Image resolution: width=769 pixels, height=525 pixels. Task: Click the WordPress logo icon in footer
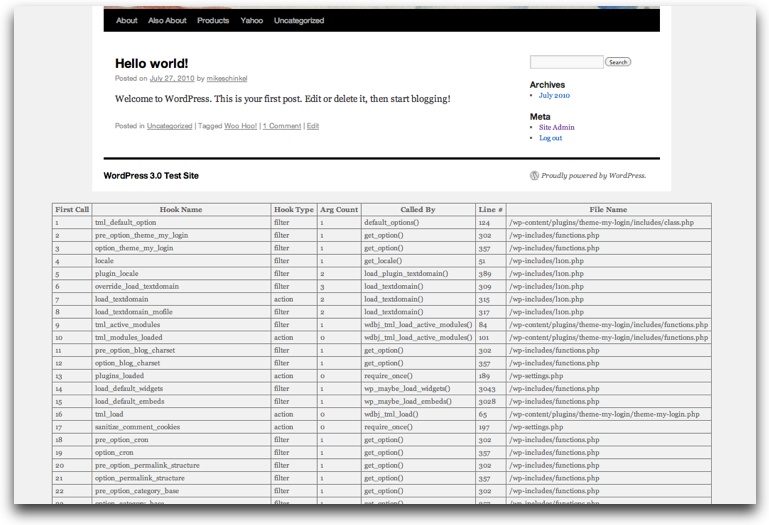(x=534, y=176)
